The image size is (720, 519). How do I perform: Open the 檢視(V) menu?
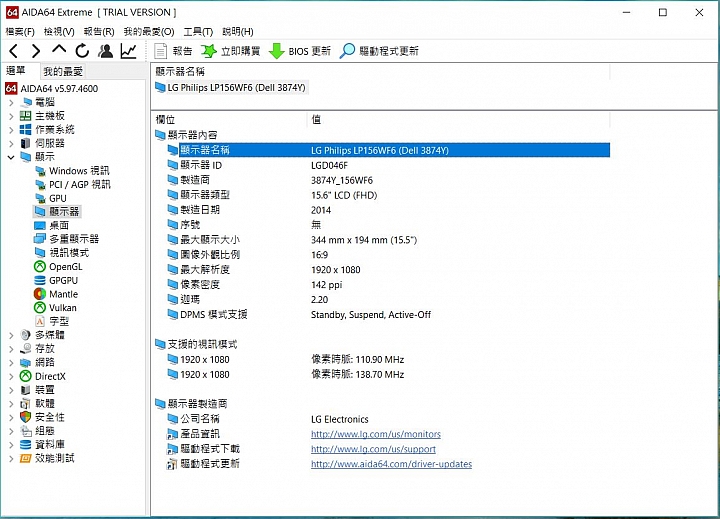pos(59,31)
